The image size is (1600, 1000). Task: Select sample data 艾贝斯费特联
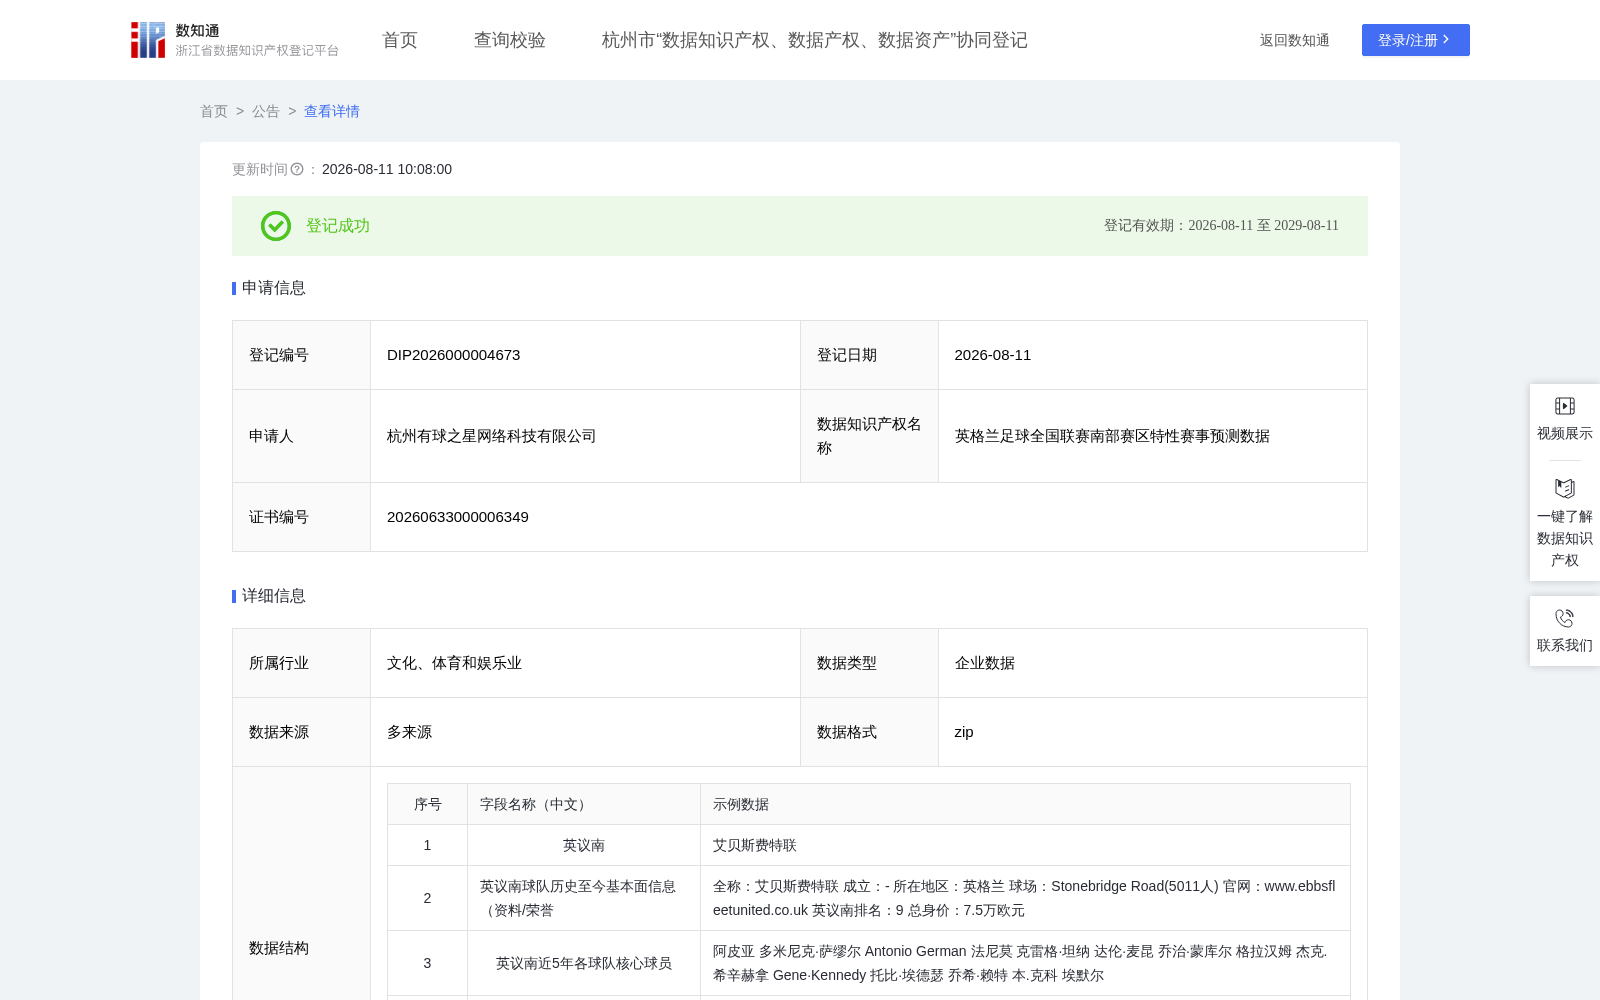pyautogui.click(x=755, y=845)
